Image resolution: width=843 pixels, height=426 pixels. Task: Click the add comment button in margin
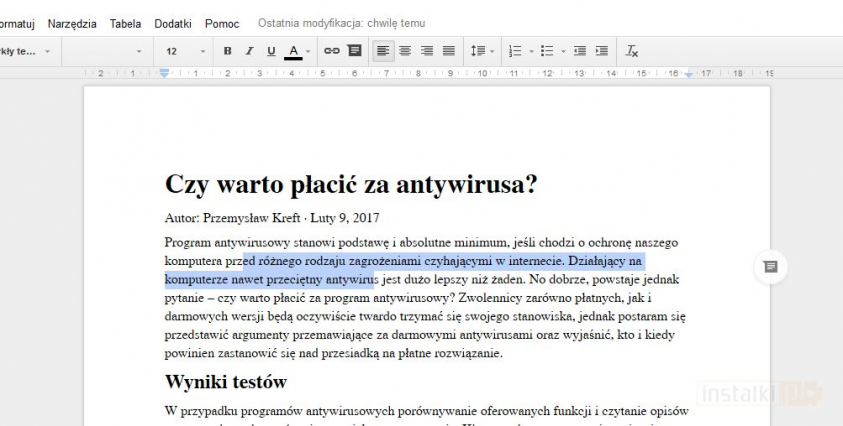[770, 266]
